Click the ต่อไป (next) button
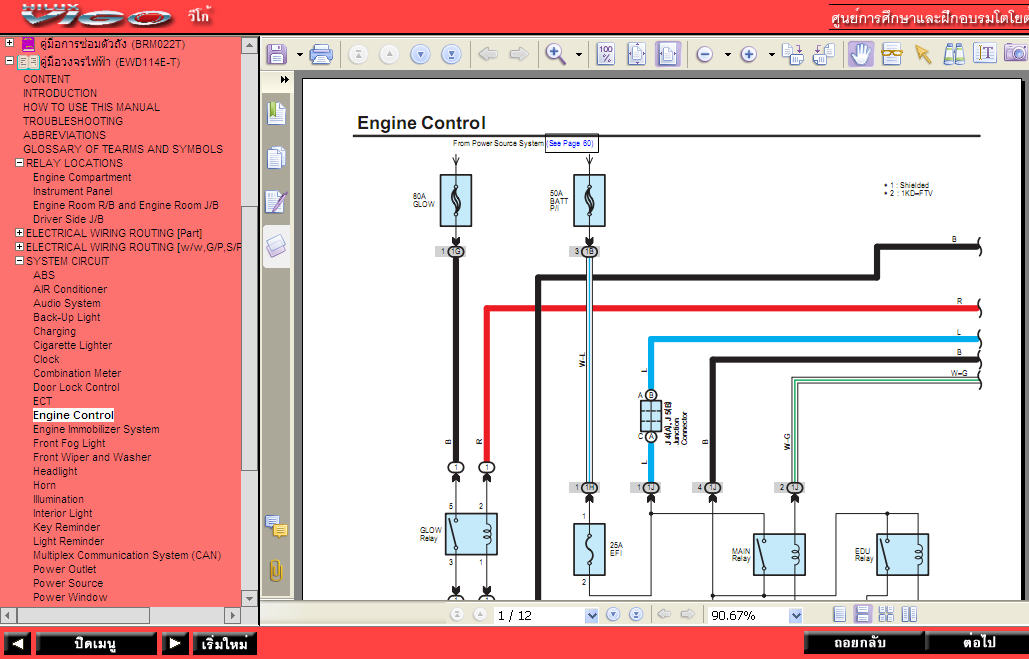 click(978, 643)
